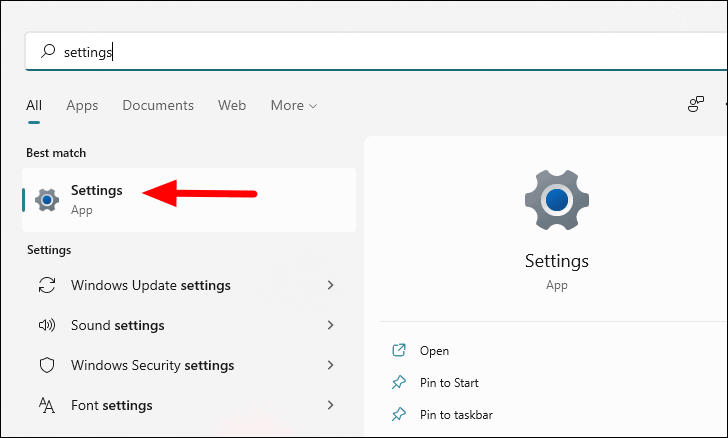The width and height of the screenshot is (728, 438).
Task: Open the Documents tab
Action: click(x=158, y=105)
